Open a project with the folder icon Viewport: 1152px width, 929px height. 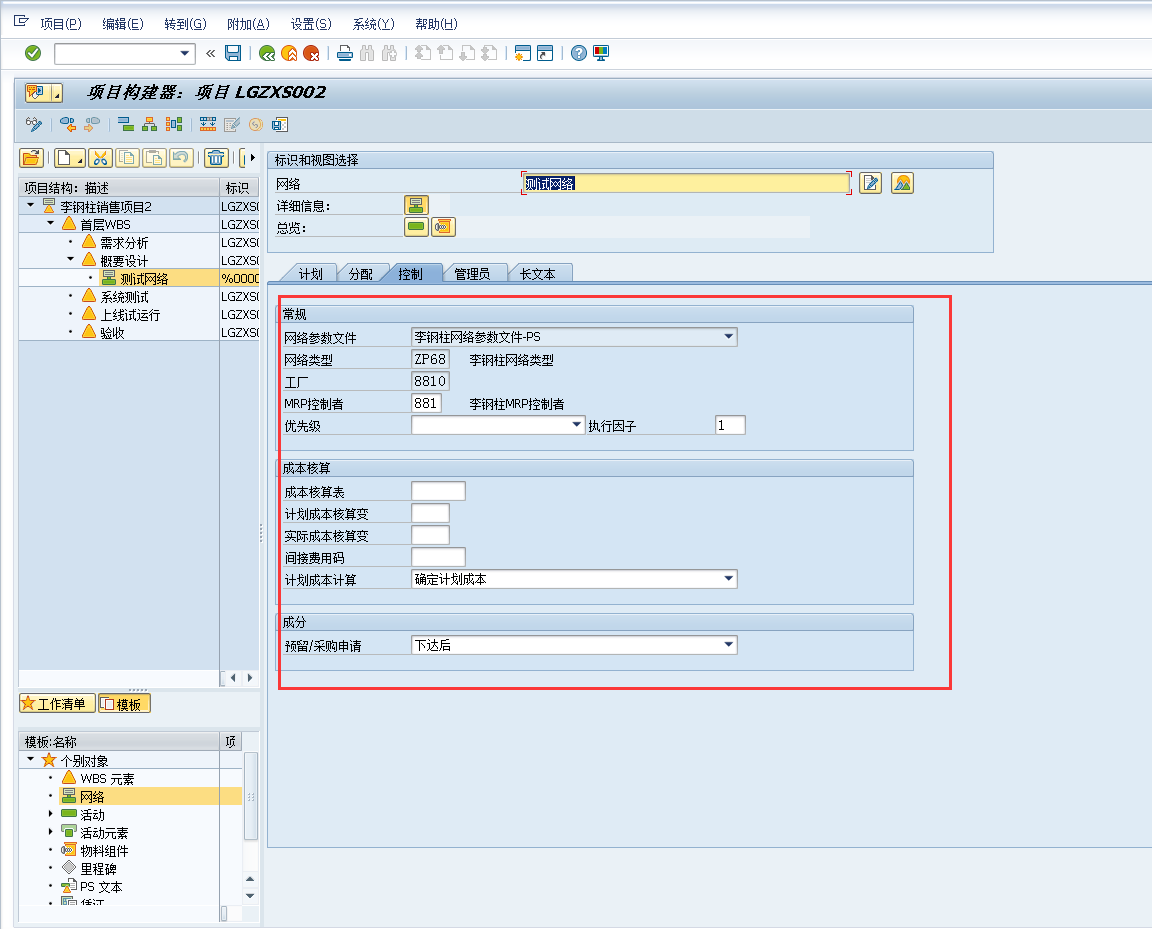[x=30, y=157]
